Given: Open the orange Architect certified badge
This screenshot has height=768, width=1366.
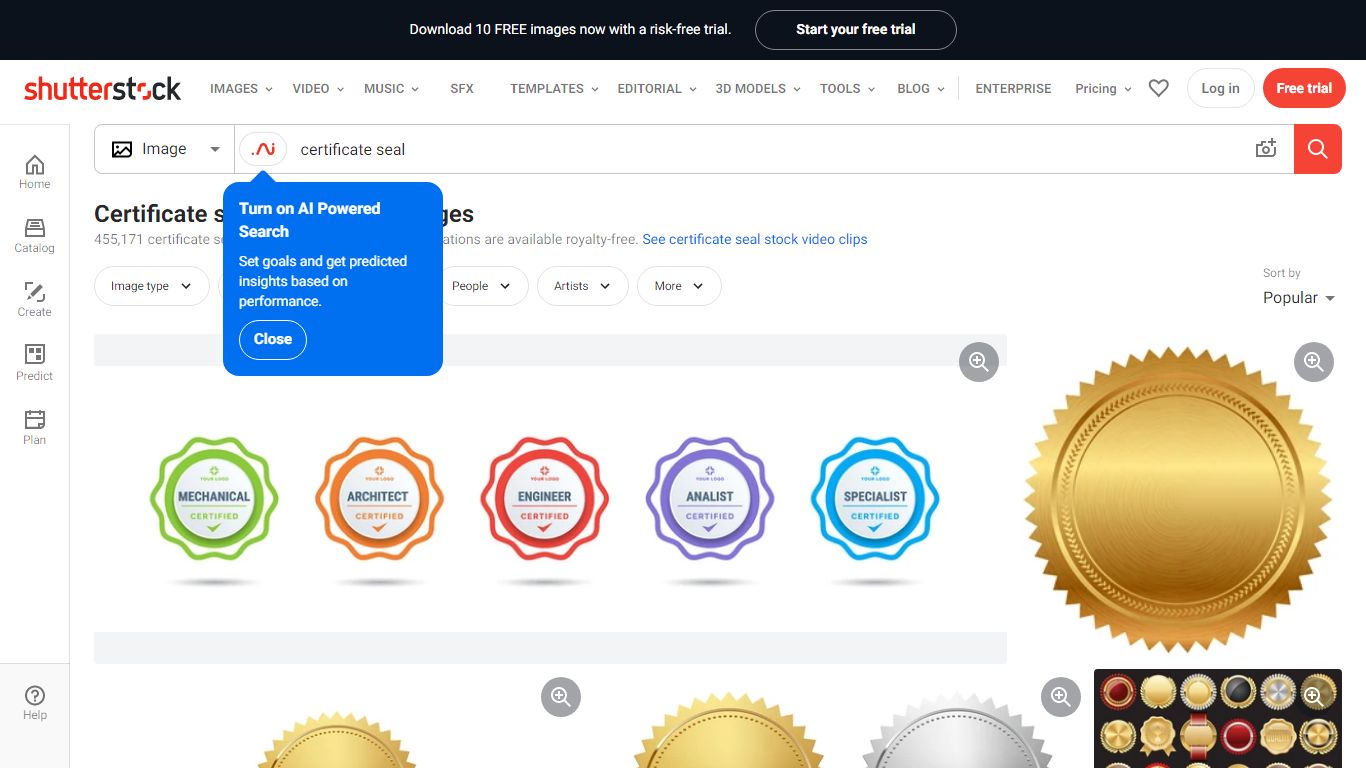Looking at the screenshot, I should click(379, 498).
